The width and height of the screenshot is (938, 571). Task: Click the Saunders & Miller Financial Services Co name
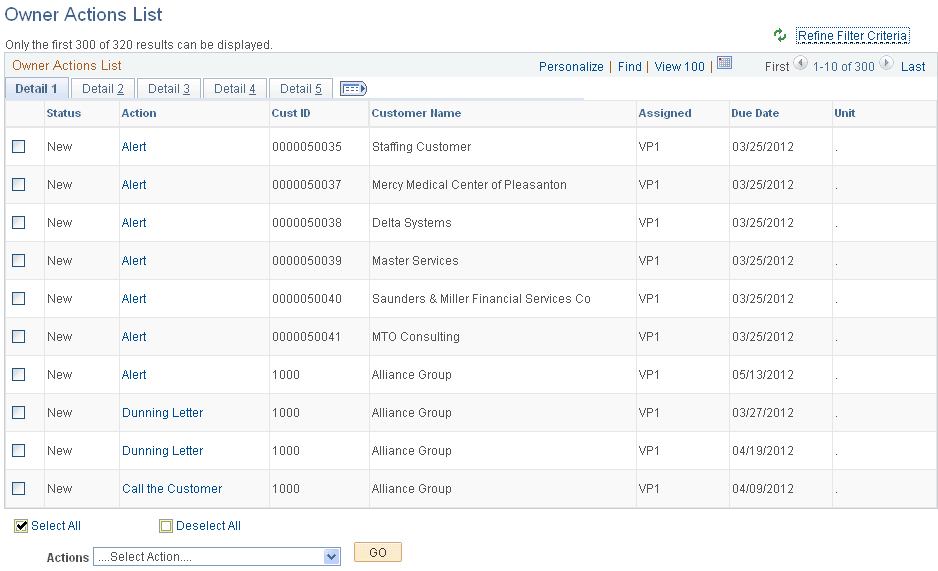tap(481, 298)
